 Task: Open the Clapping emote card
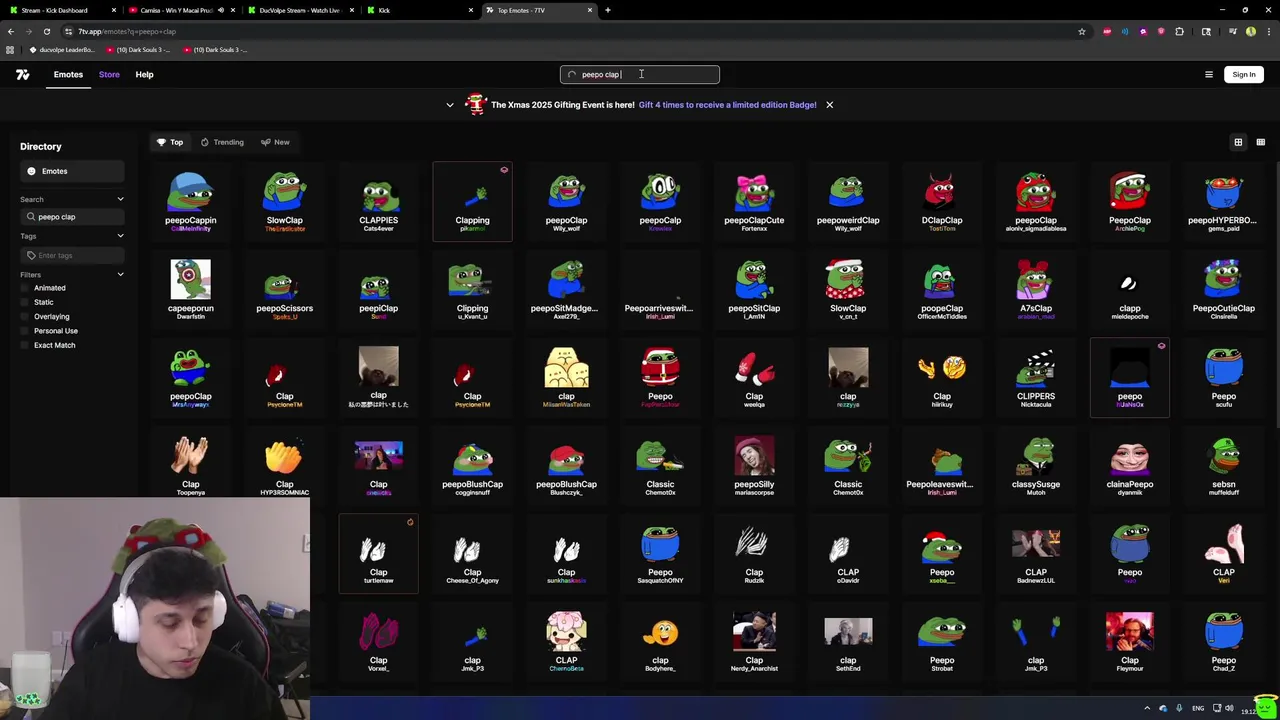(x=472, y=202)
